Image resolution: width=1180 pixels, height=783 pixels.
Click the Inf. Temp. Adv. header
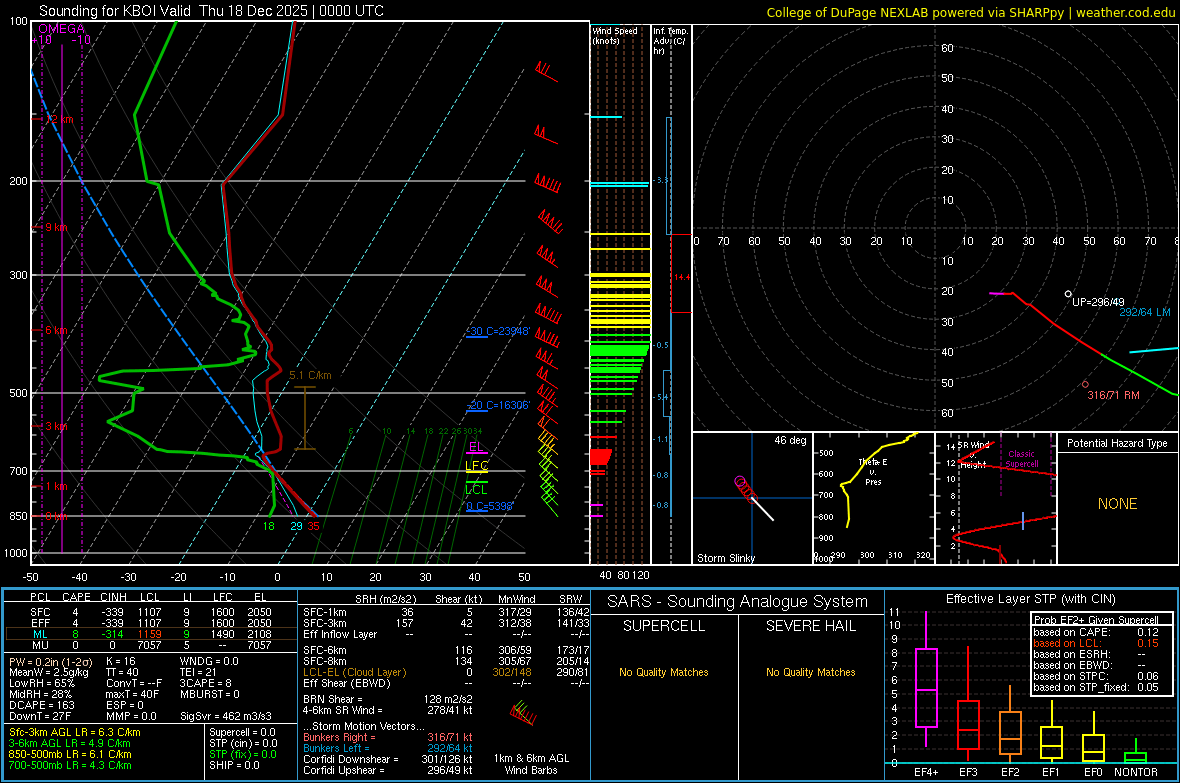pyautogui.click(x=670, y=41)
